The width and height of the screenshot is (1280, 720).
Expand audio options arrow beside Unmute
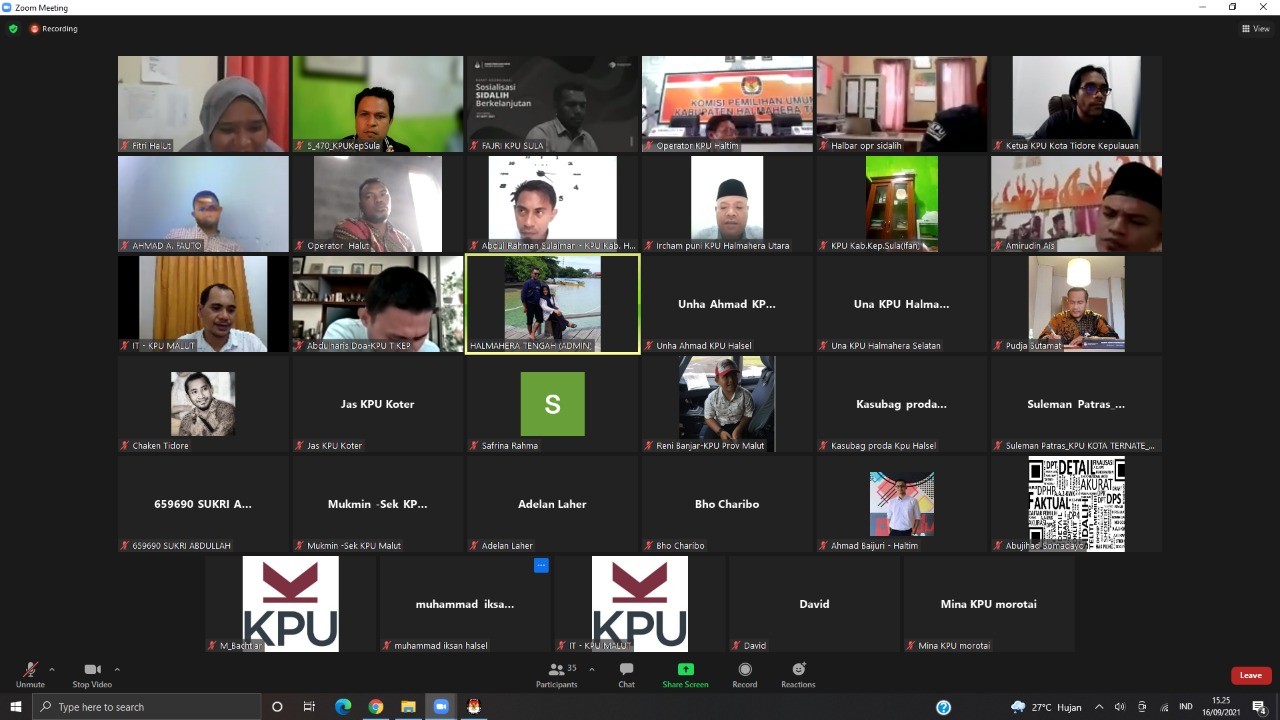coord(52,669)
